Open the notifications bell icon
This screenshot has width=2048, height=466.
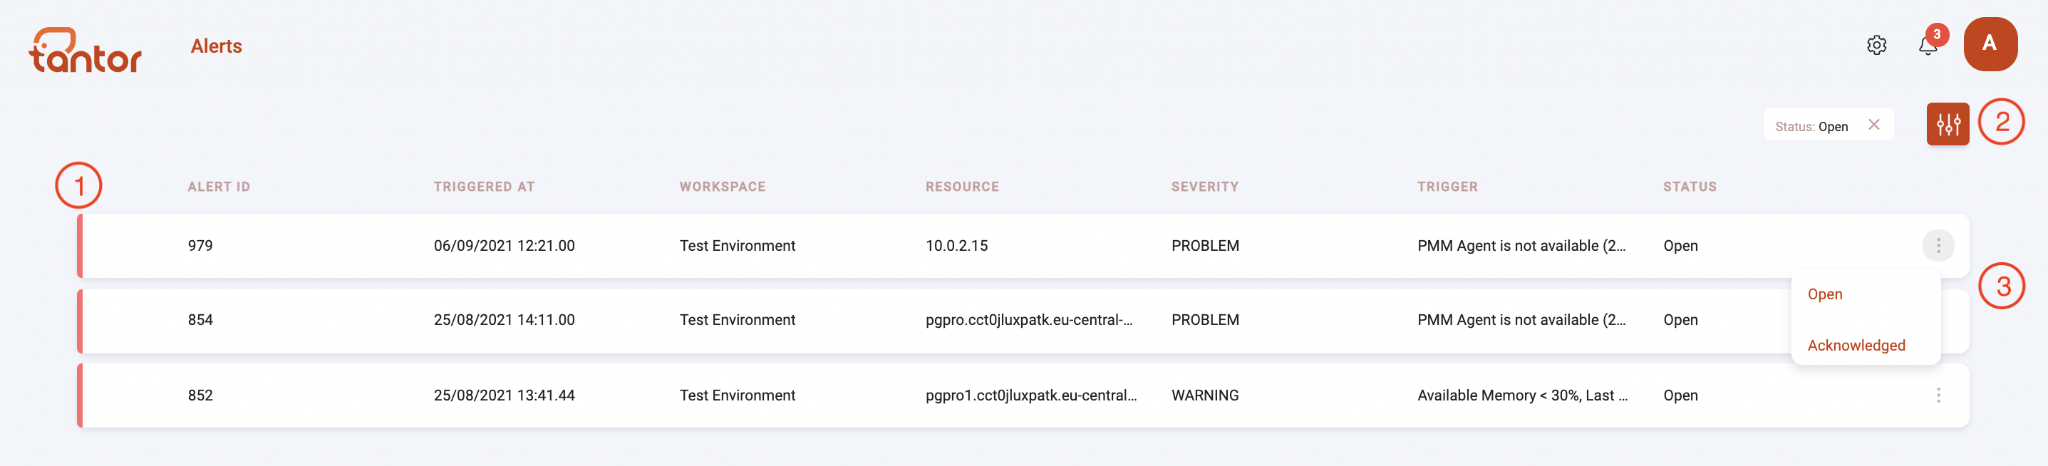1928,45
